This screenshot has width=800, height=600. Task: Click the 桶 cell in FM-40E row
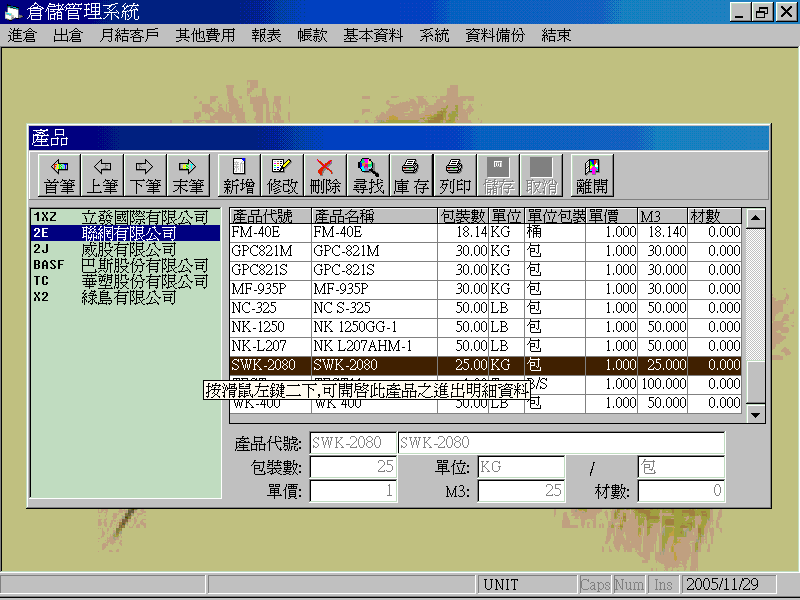[x=555, y=232]
